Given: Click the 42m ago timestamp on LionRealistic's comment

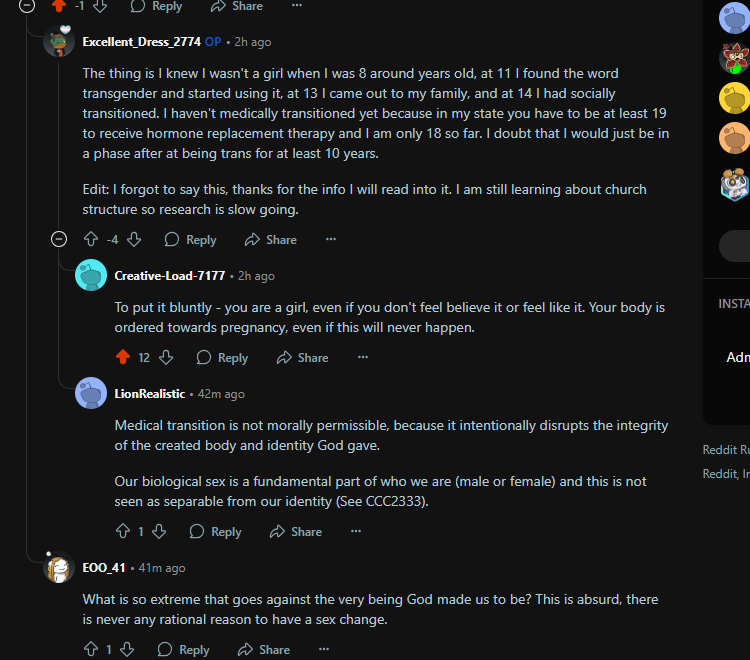Looking at the screenshot, I should [221, 394].
